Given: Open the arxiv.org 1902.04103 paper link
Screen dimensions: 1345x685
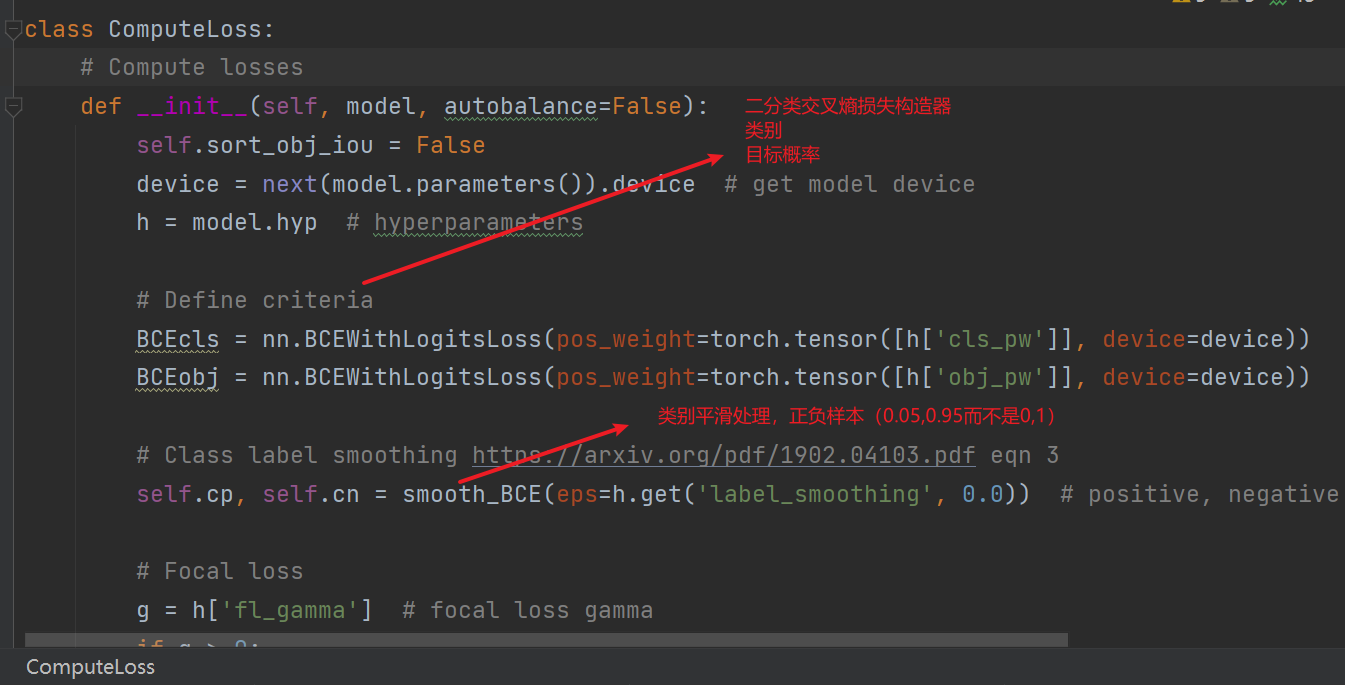Looking at the screenshot, I should click(723, 456).
